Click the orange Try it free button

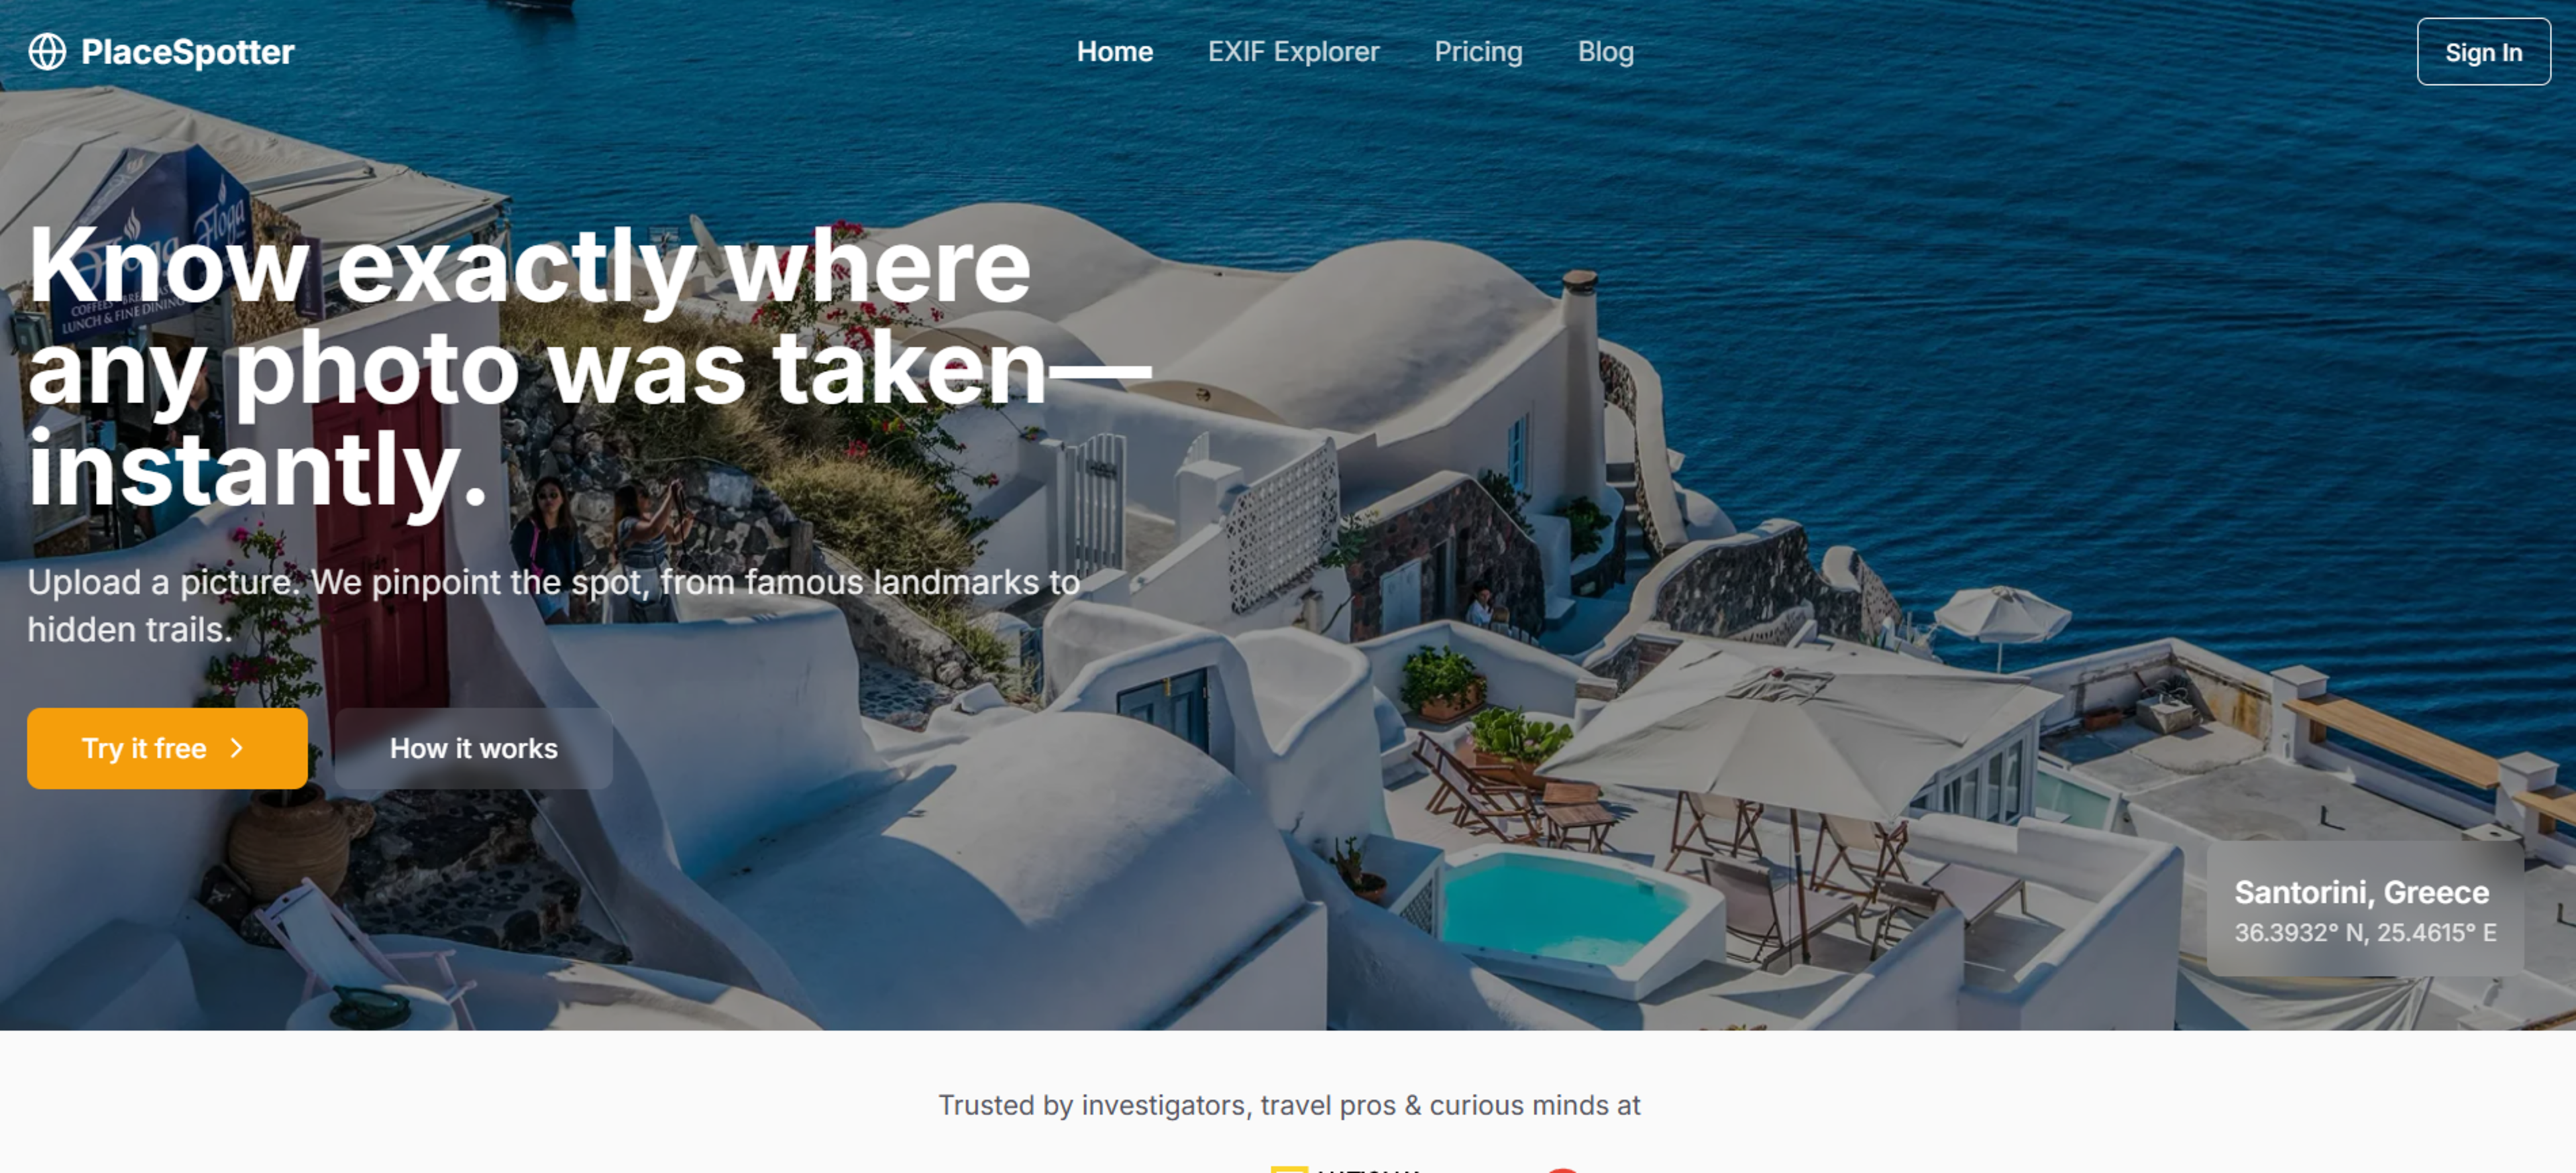point(167,748)
